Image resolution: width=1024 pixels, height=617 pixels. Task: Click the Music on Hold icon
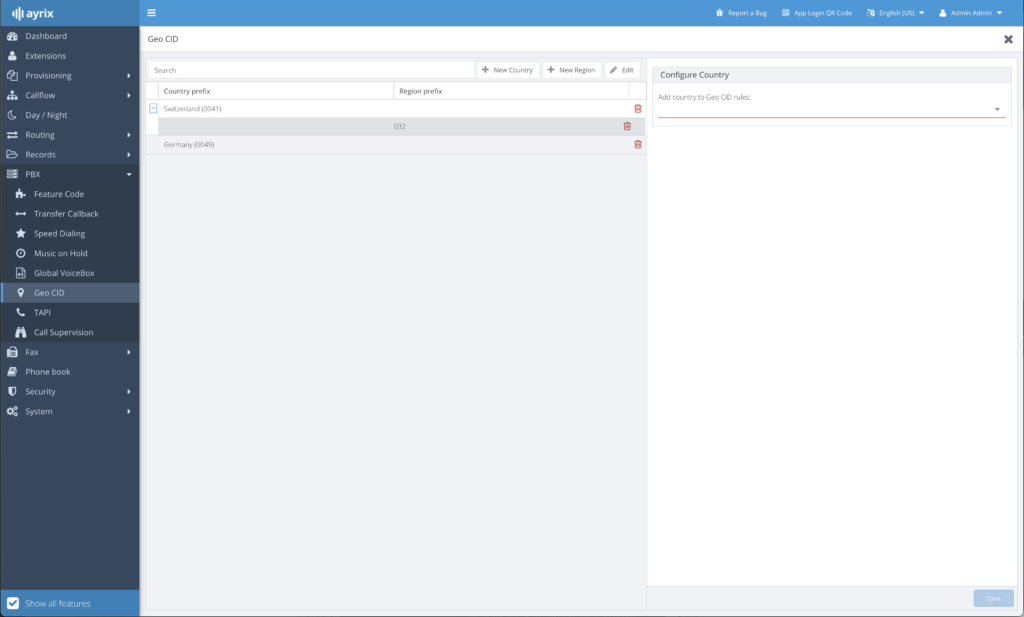click(x=21, y=253)
